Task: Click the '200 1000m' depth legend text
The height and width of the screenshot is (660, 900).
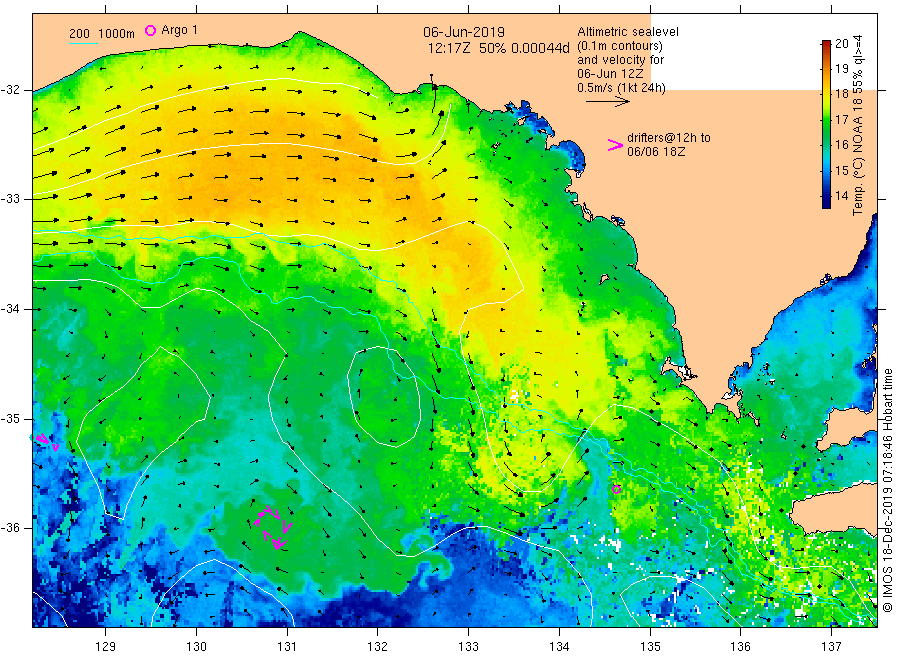Action: tap(102, 34)
